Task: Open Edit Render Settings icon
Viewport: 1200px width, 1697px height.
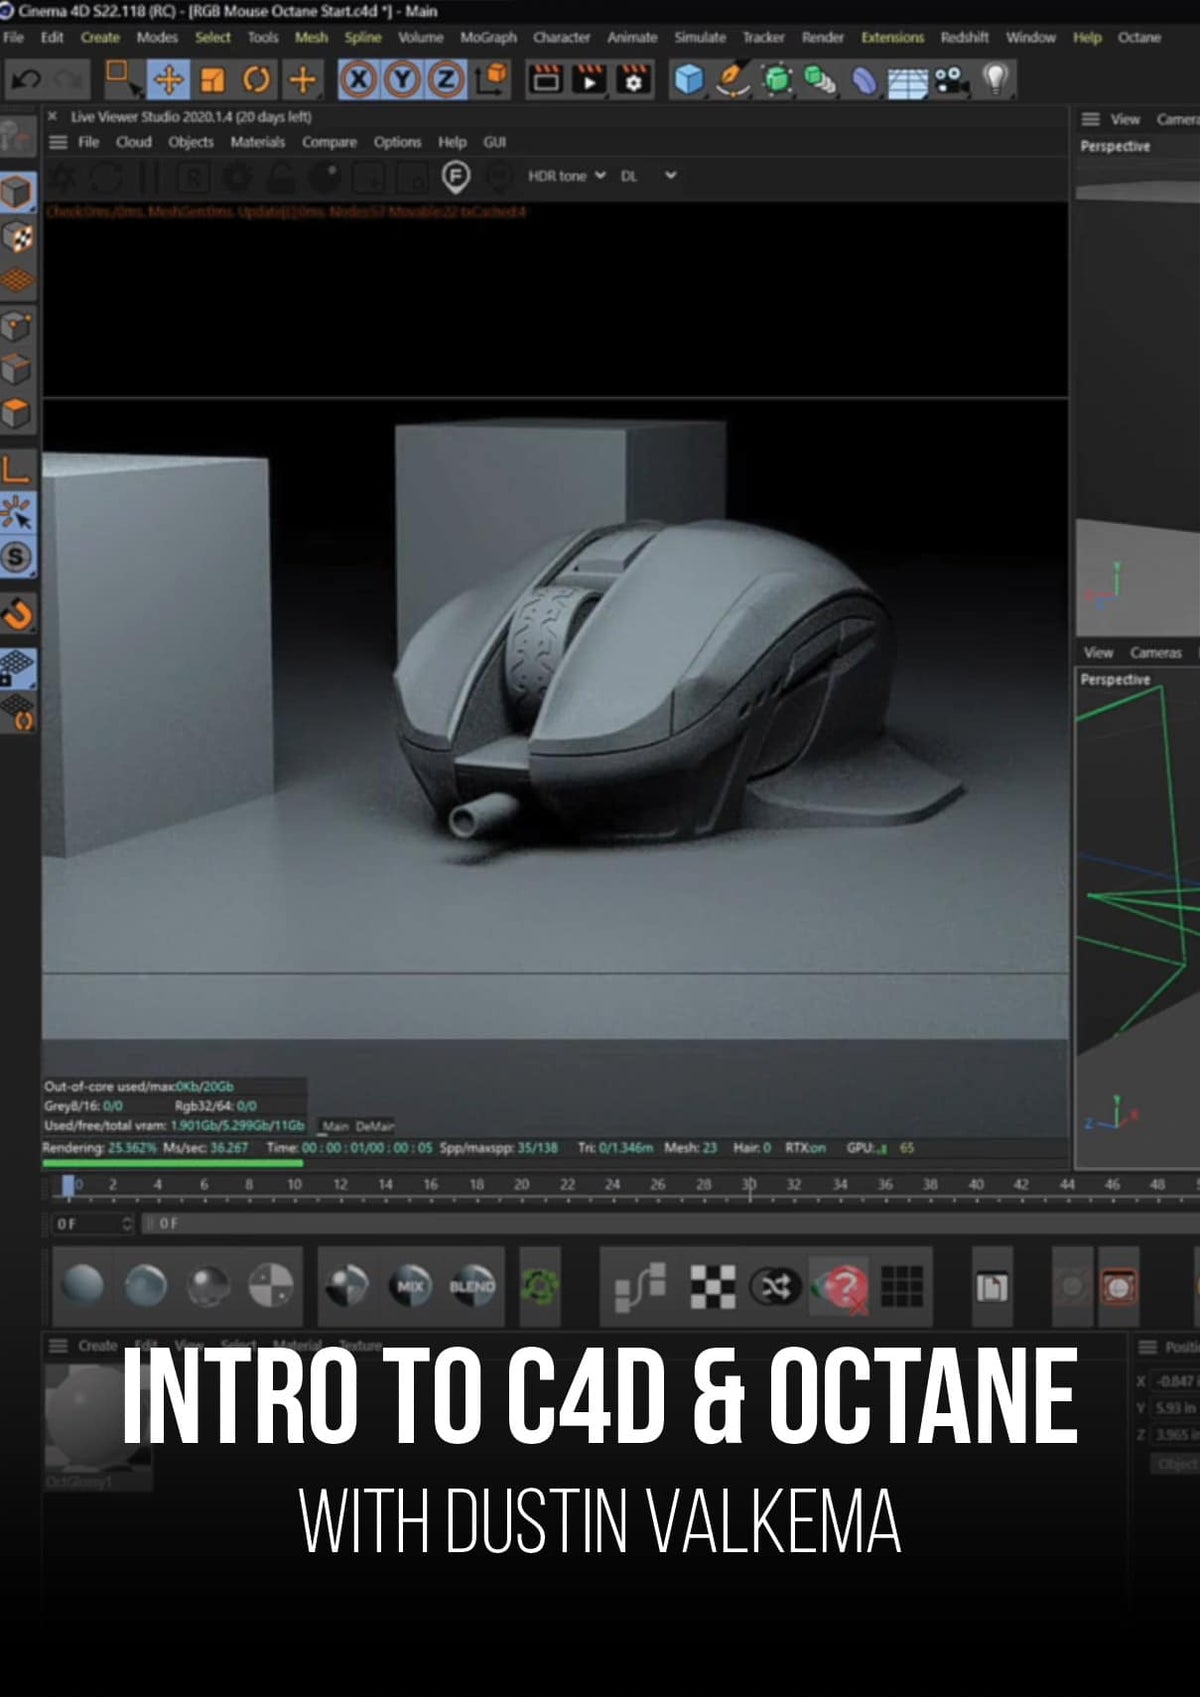Action: (633, 79)
